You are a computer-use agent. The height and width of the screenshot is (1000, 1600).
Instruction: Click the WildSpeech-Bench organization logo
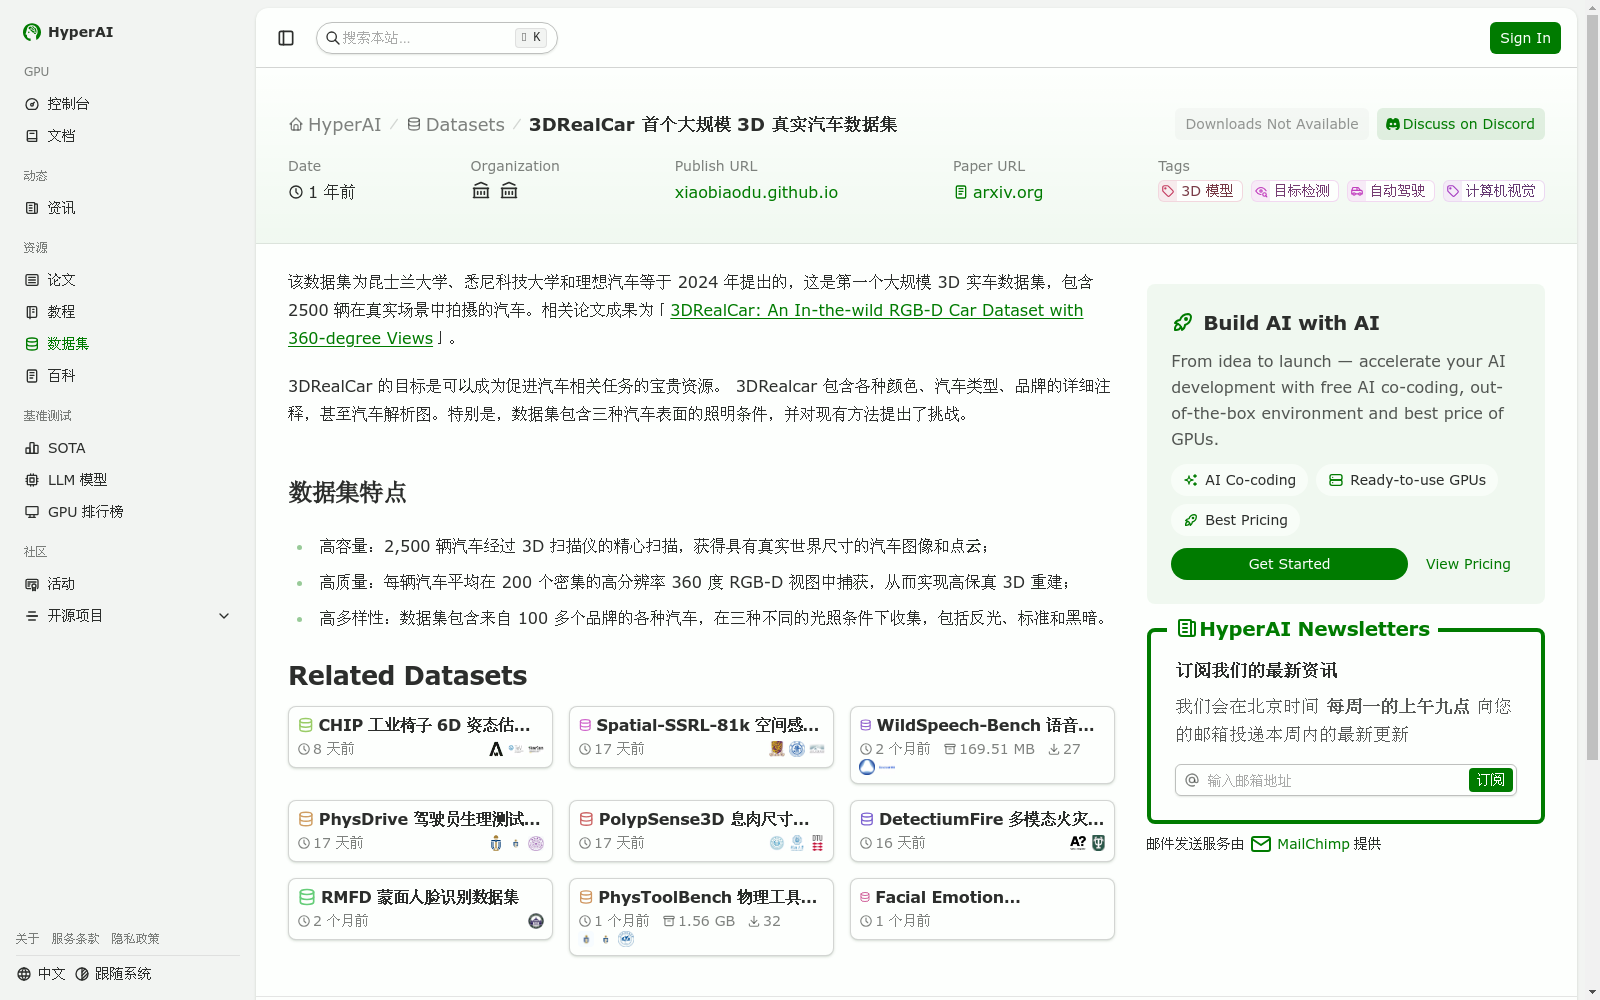867,767
